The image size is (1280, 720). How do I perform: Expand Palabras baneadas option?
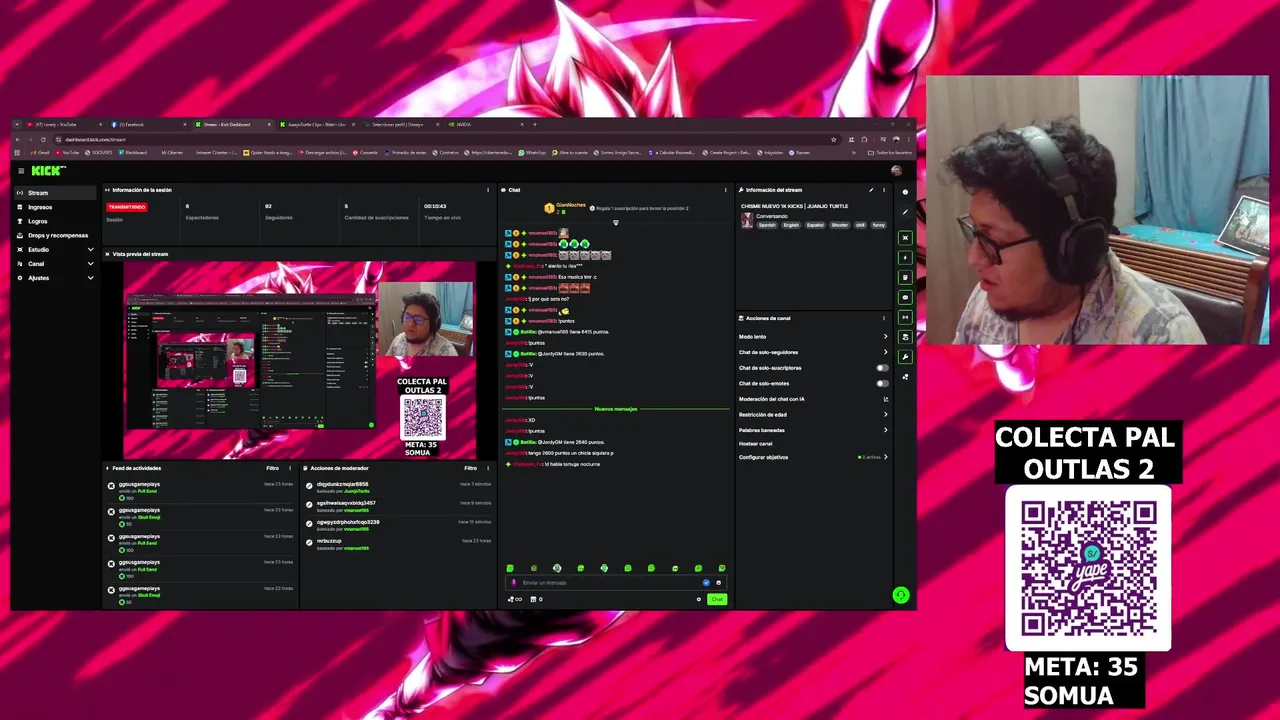tap(813, 430)
